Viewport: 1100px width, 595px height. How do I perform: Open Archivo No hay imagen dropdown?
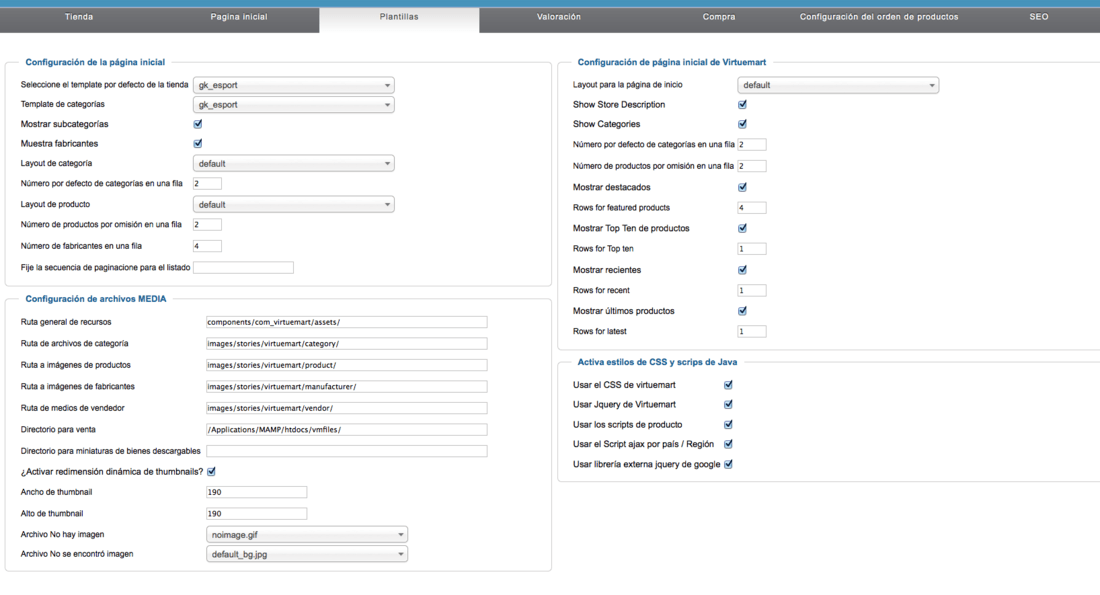click(x=307, y=535)
